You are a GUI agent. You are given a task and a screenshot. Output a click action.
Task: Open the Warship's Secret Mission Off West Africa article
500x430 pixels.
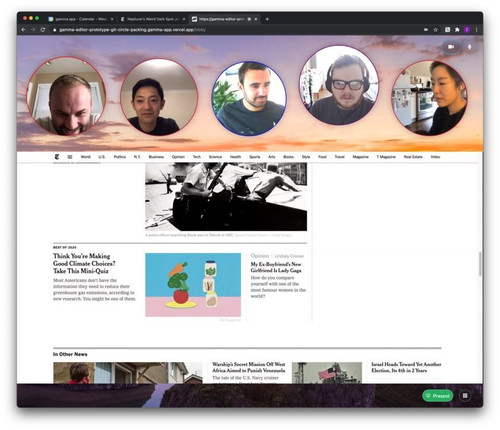249,367
